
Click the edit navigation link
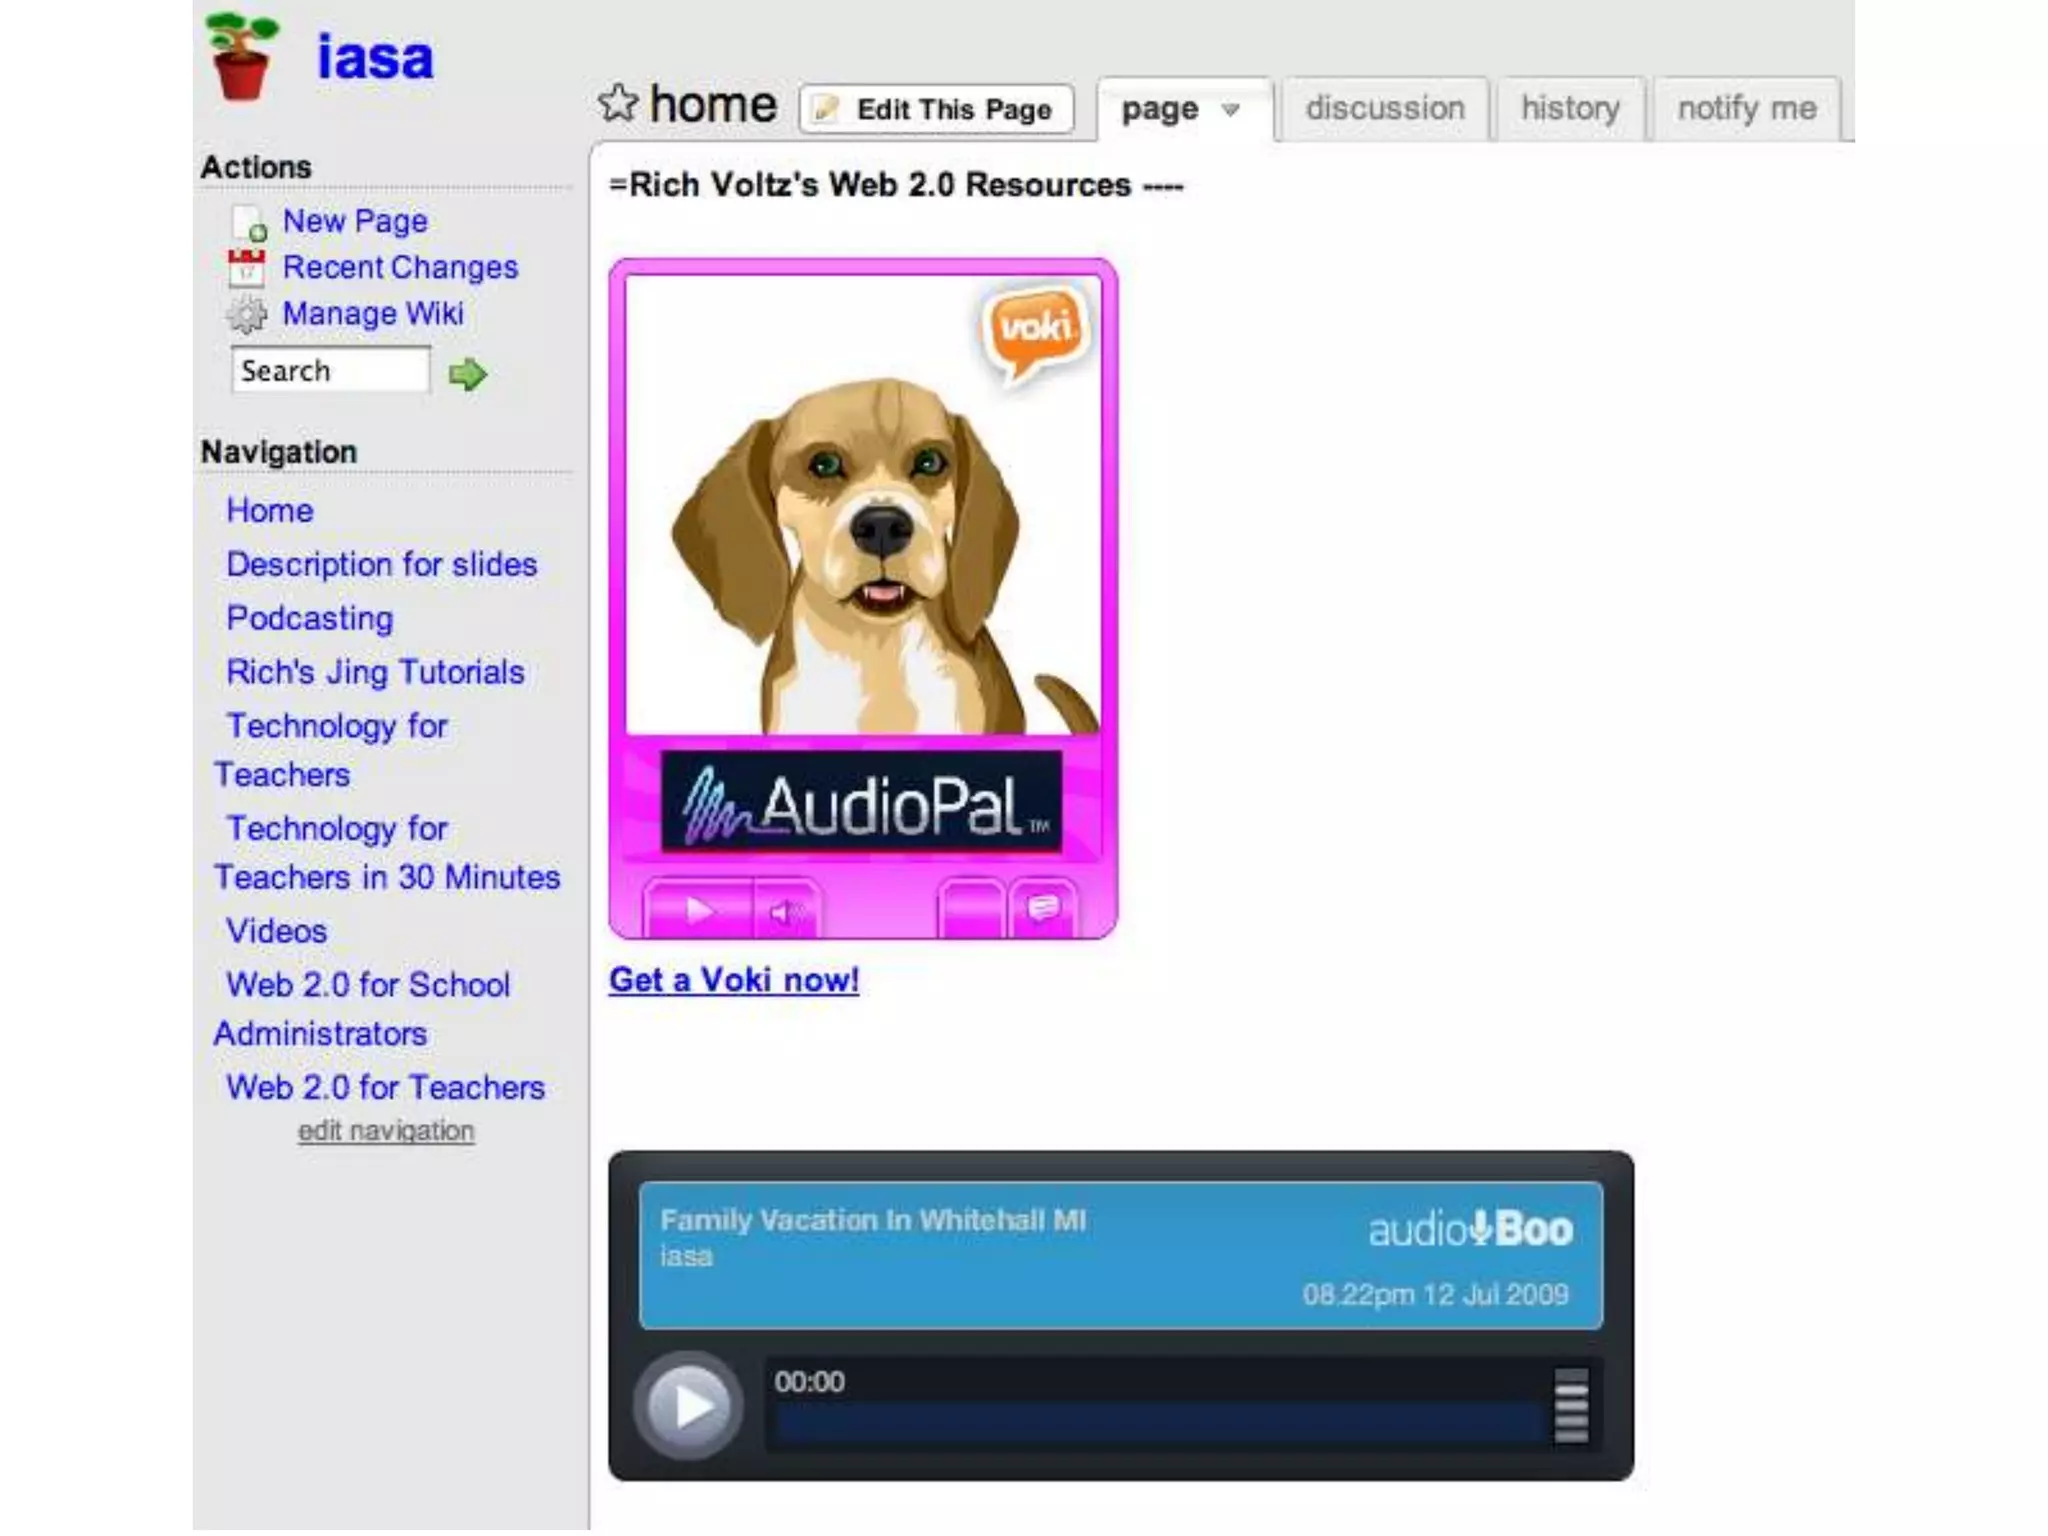[386, 1131]
